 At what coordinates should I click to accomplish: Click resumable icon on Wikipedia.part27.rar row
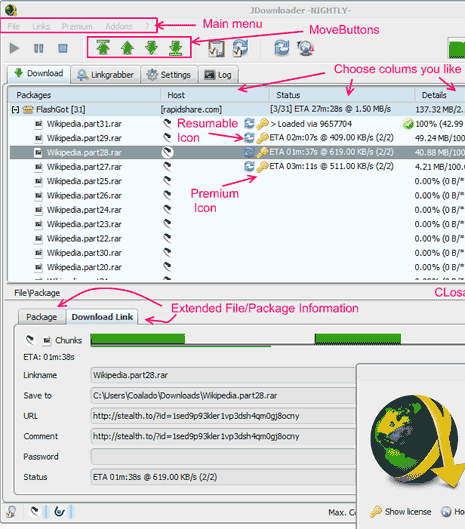coord(249,166)
